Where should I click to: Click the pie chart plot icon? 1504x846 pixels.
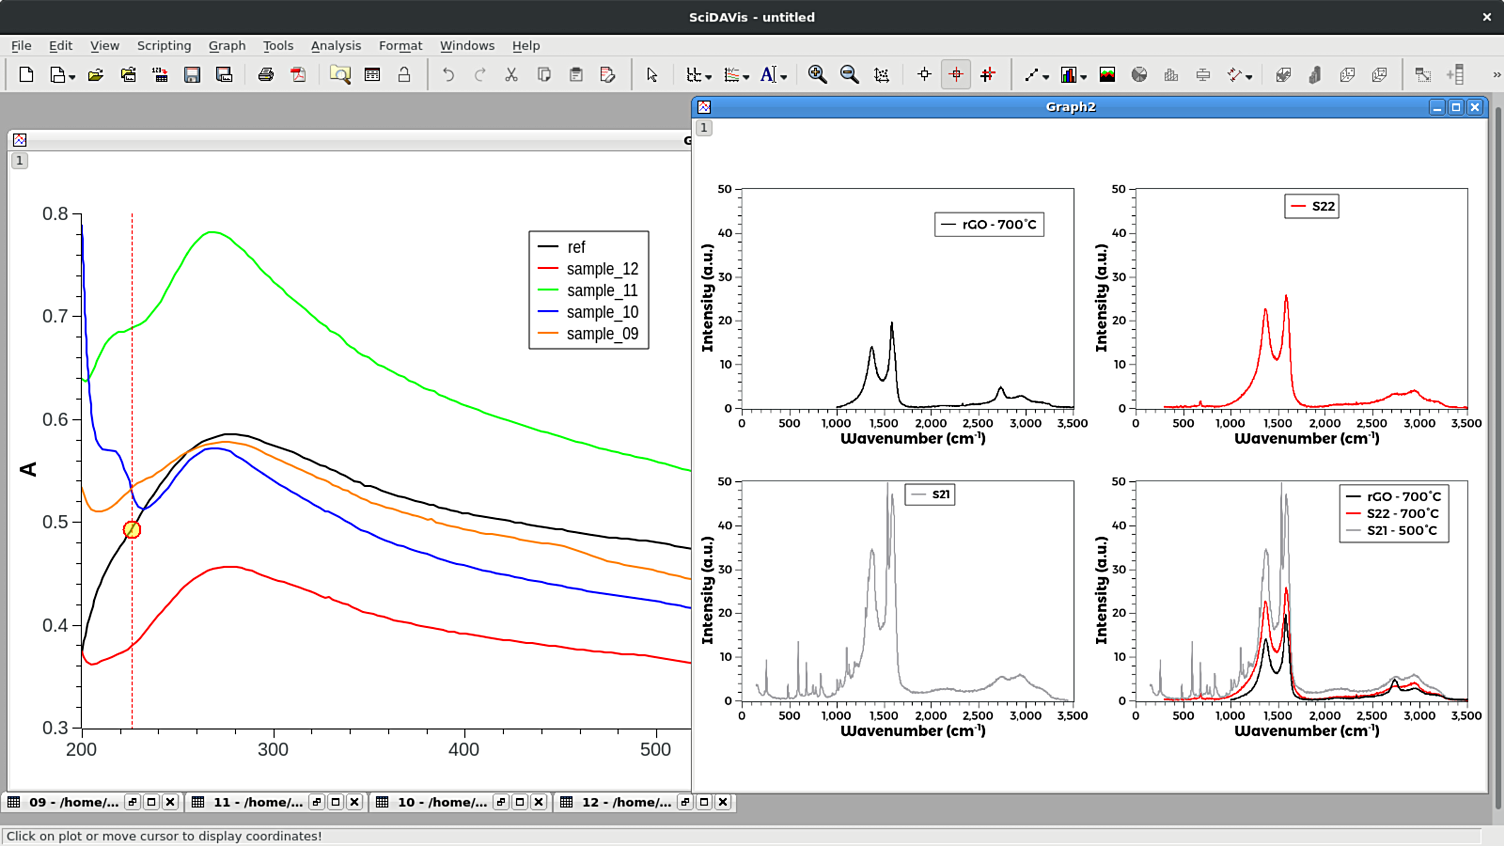[1139, 75]
